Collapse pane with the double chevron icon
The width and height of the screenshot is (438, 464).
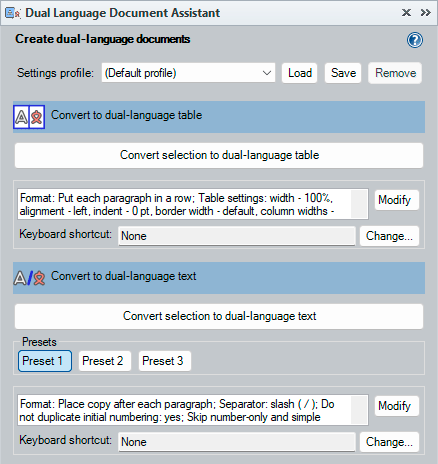(x=425, y=13)
